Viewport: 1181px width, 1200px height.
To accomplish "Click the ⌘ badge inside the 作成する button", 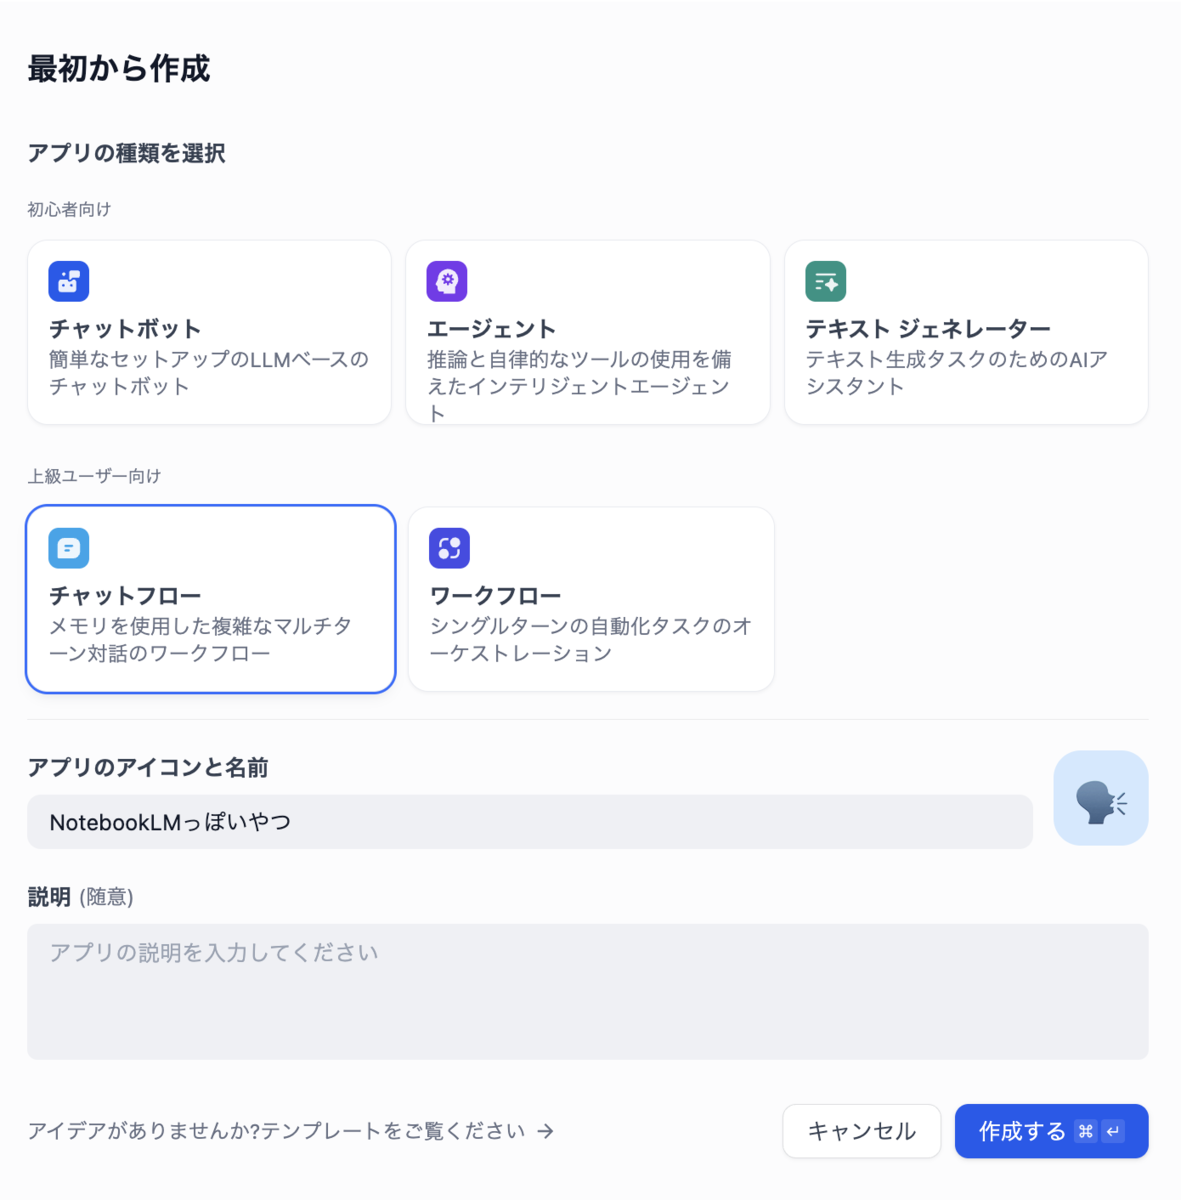I will (x=1088, y=1131).
